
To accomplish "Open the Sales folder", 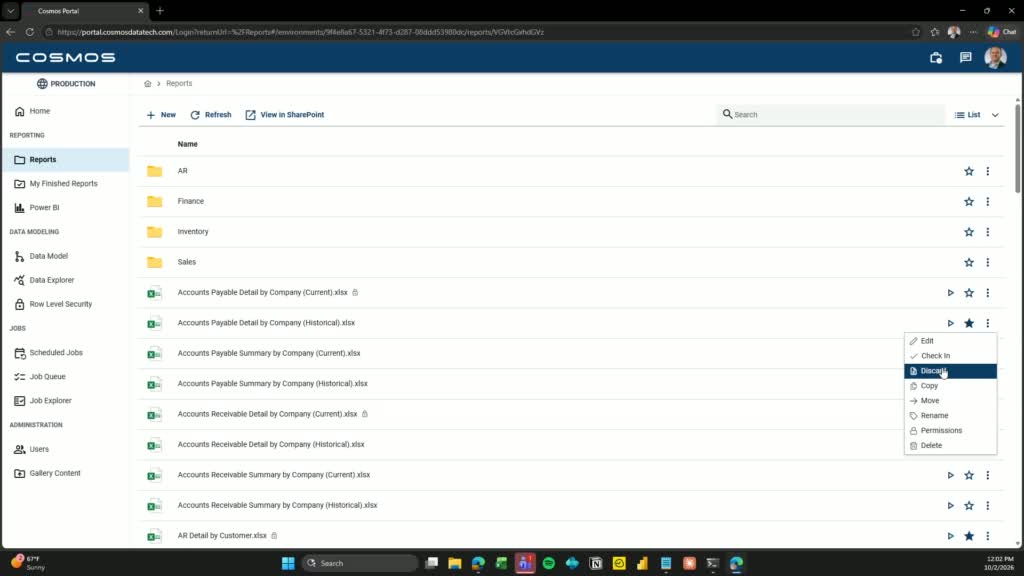I will [x=187, y=262].
